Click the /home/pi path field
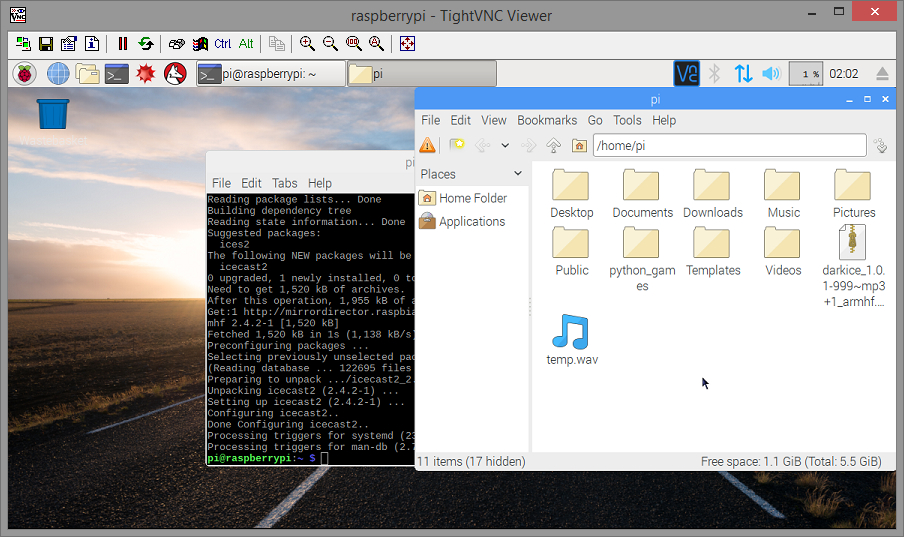904x537 pixels. 730,145
